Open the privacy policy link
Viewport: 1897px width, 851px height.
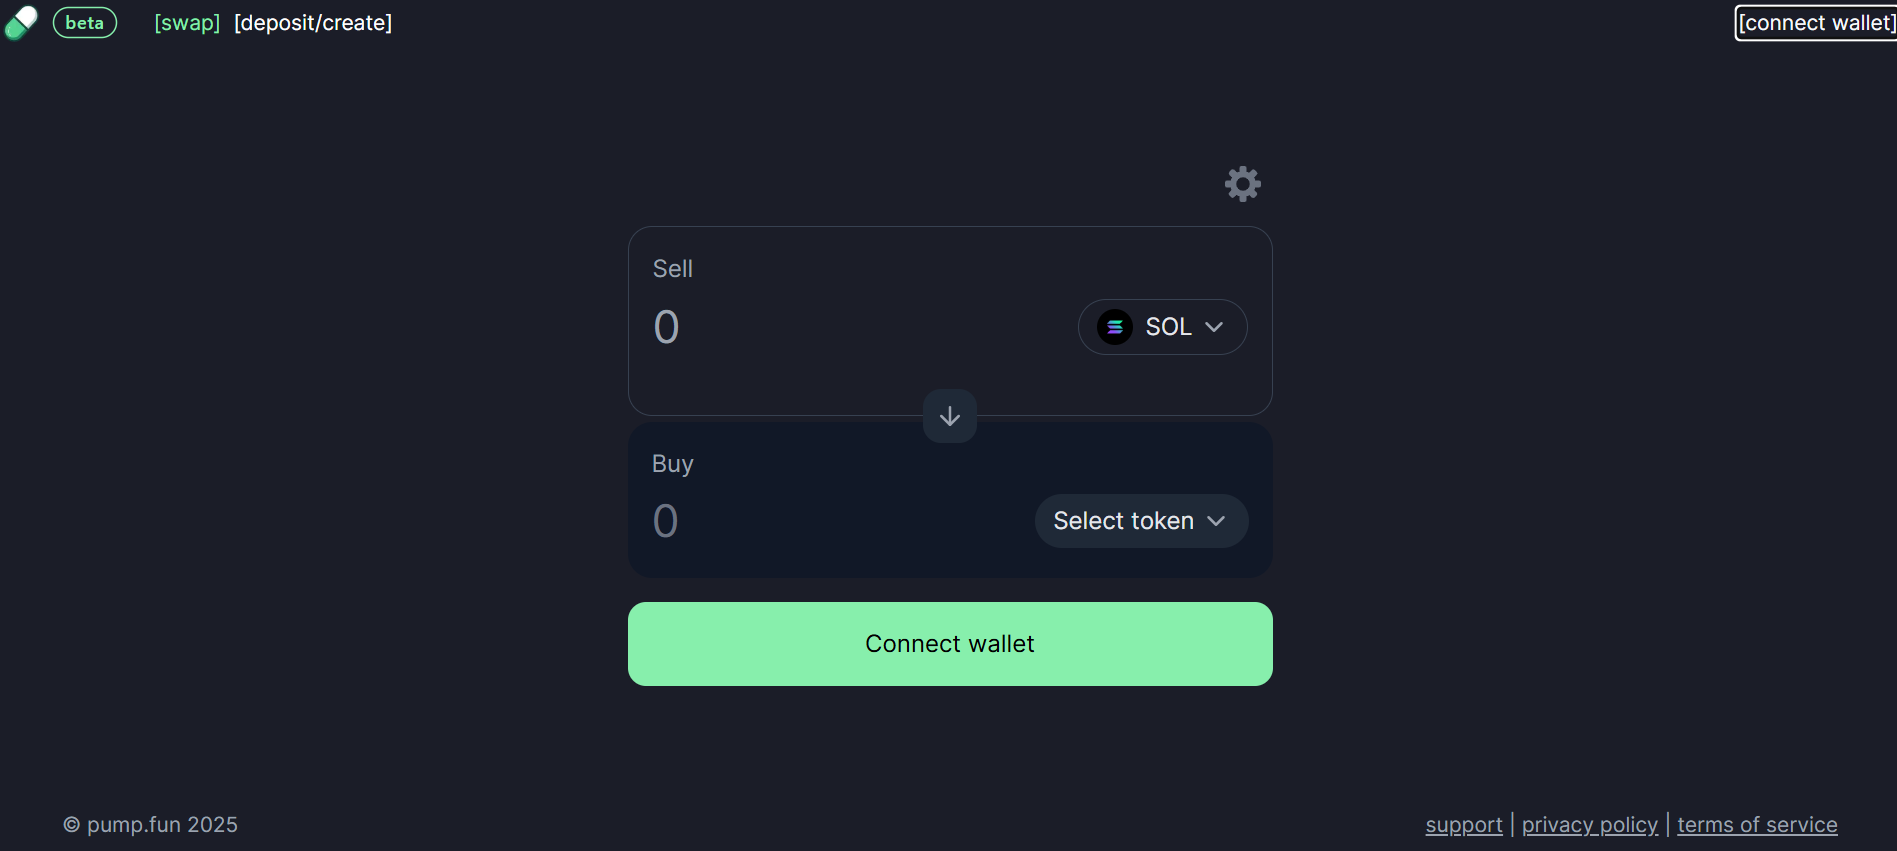click(1589, 825)
